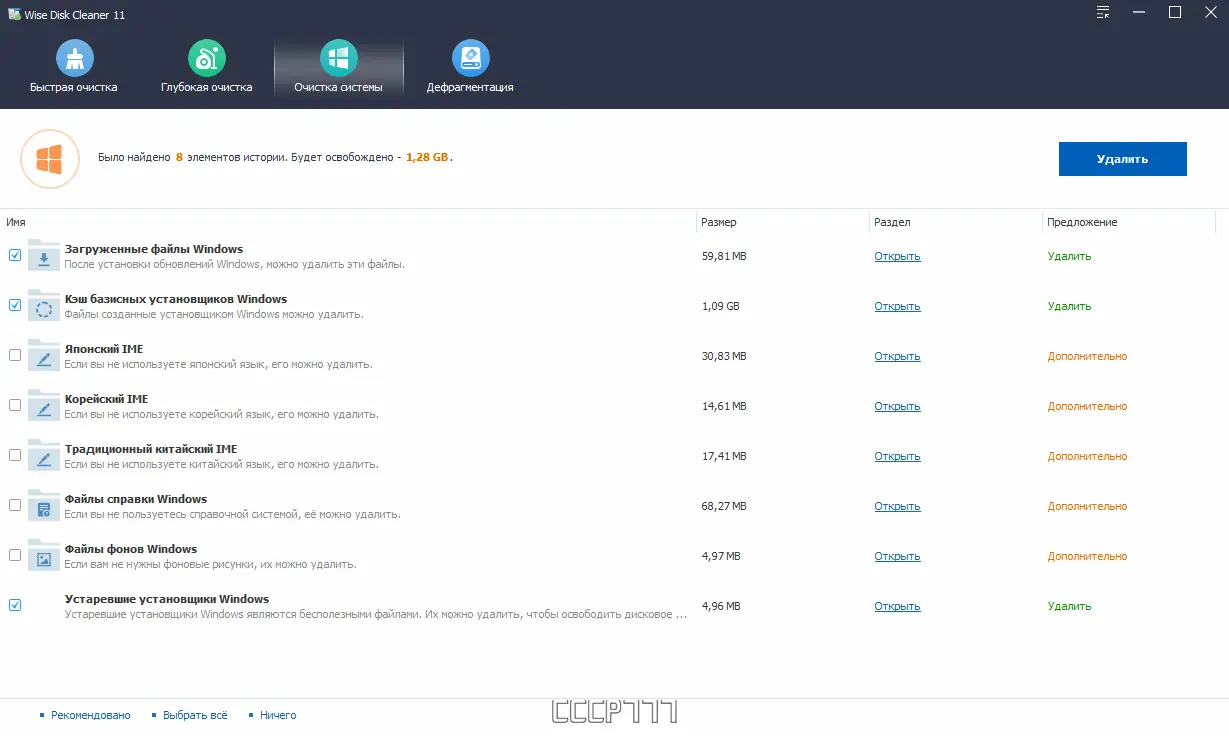
Task: Check the Корейский IME checkbox
Action: 15,405
